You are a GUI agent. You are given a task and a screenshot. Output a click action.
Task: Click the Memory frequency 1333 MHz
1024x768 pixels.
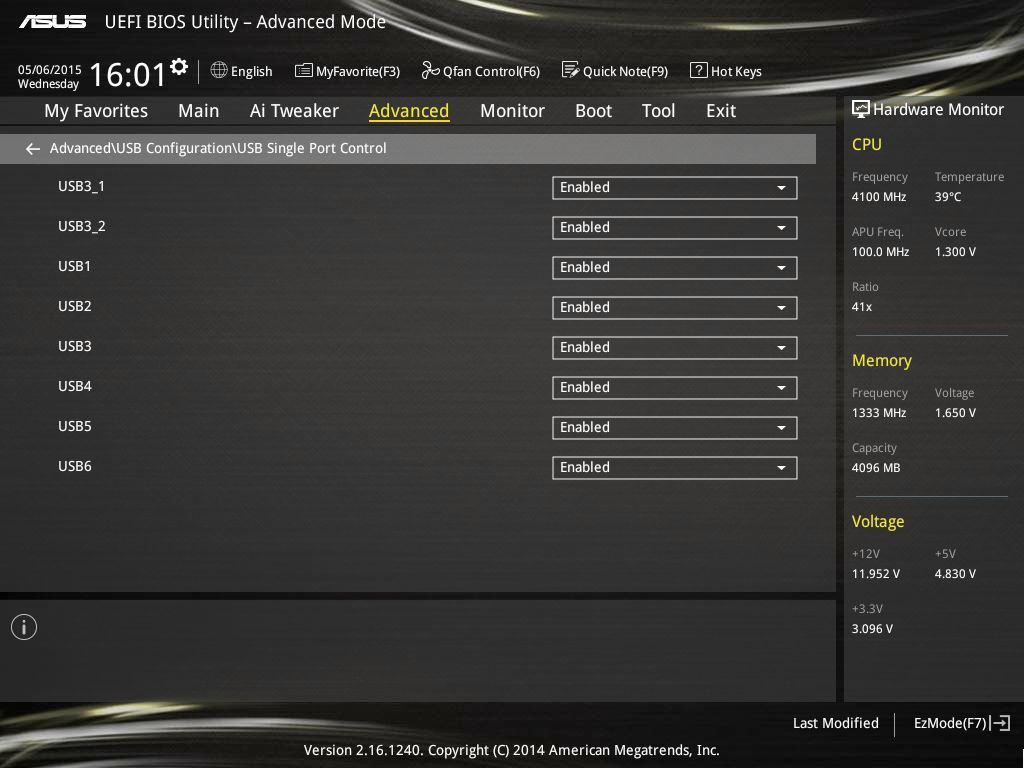point(878,413)
